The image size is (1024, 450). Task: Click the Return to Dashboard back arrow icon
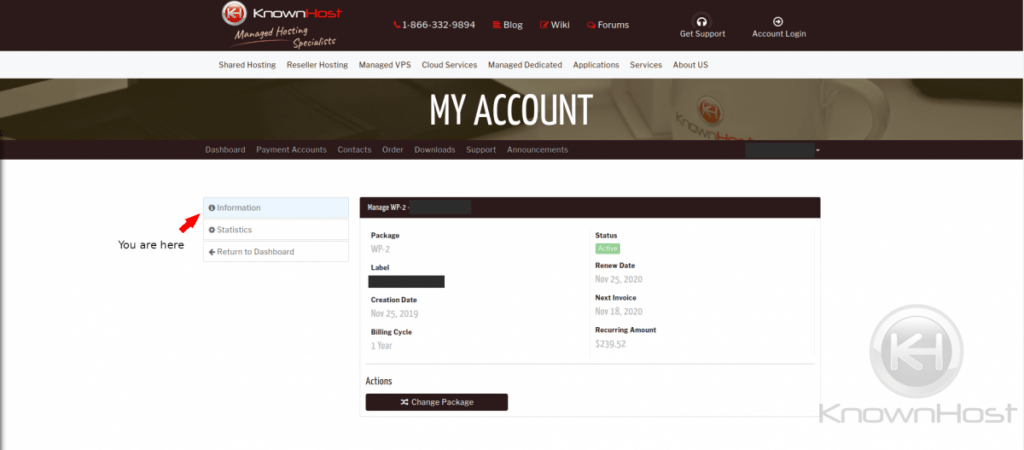point(212,252)
